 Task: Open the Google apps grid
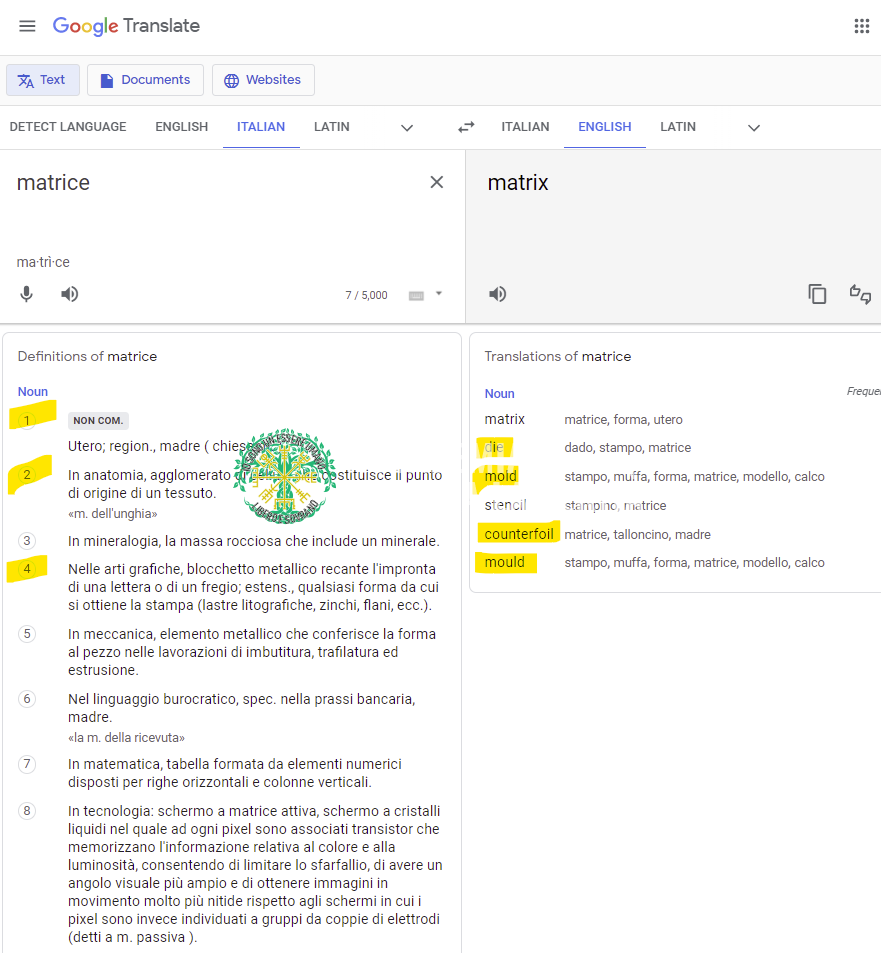click(x=861, y=26)
